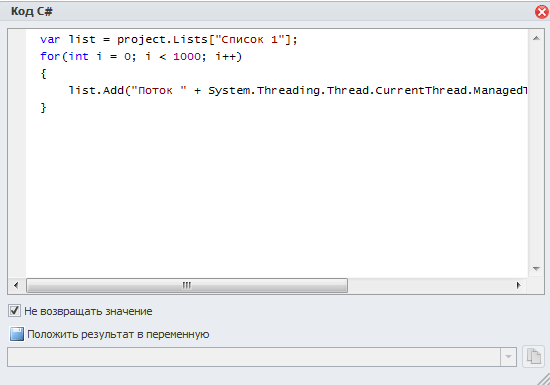
Task: Click the save icon beside "Положить результат в переменную"
Action: [16, 334]
